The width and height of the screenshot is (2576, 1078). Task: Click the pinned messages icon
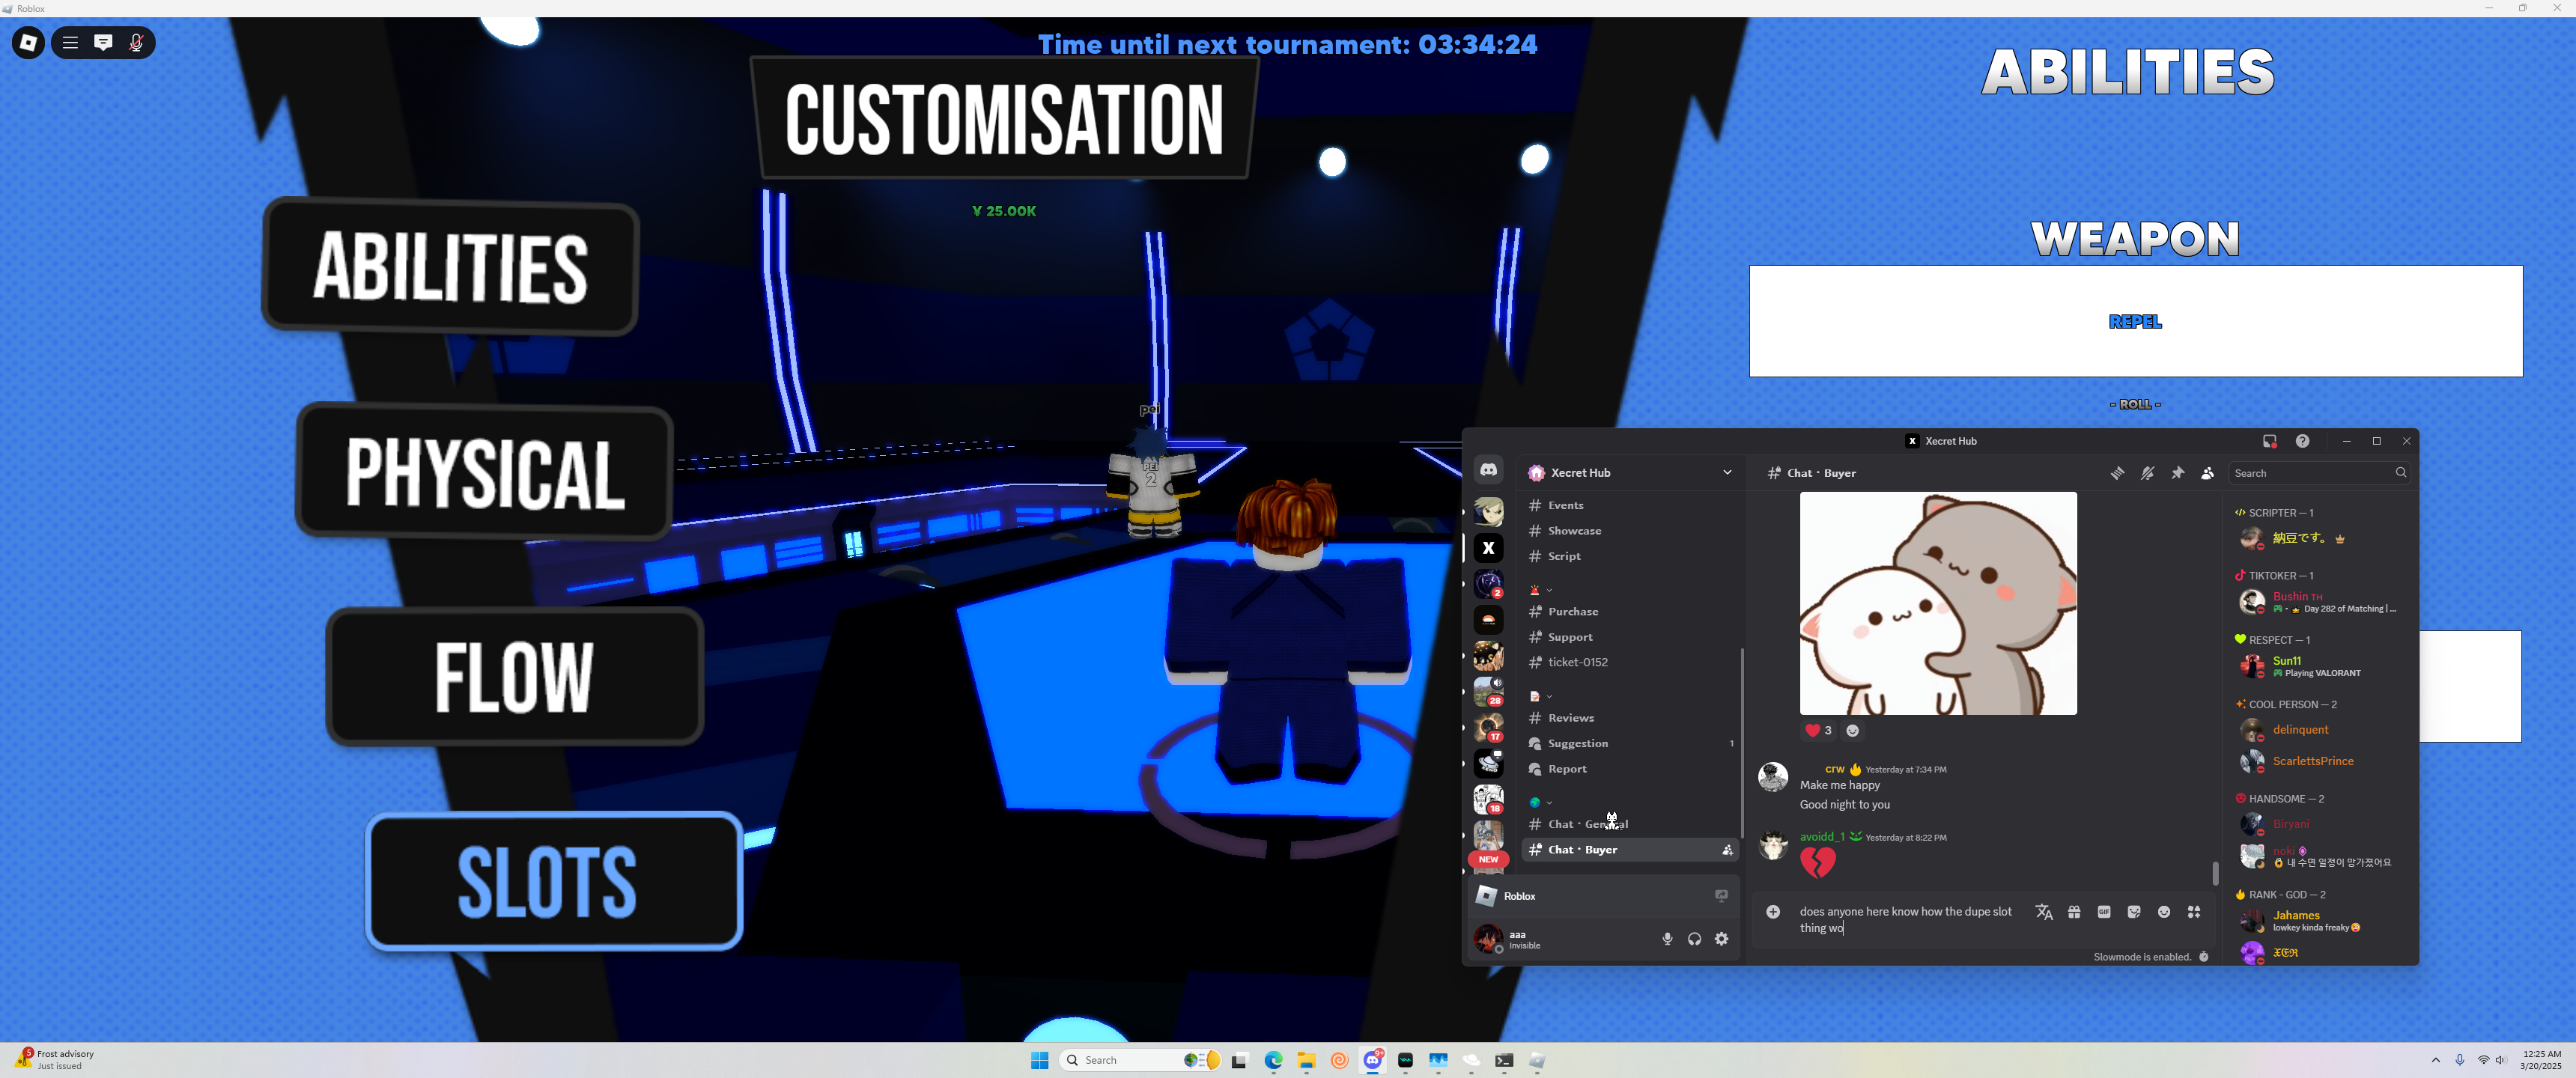click(2177, 473)
